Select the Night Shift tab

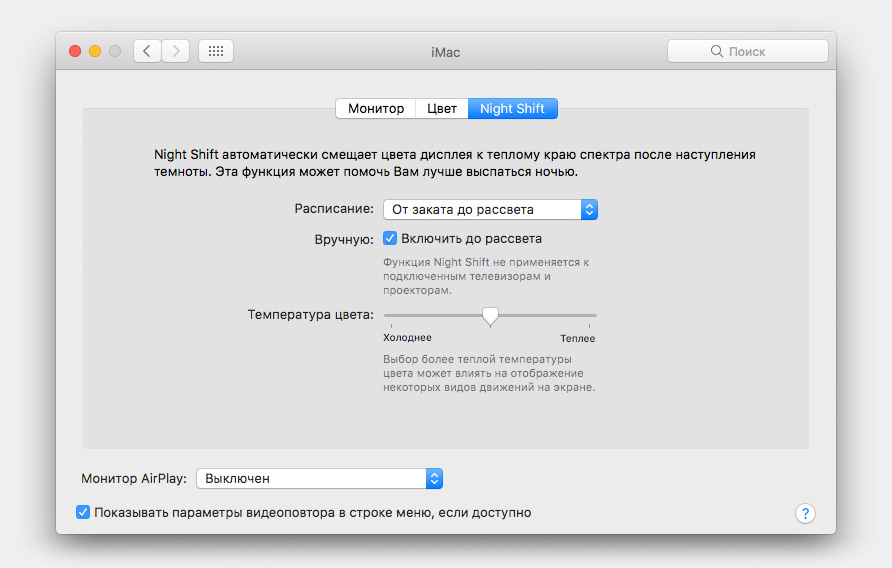[x=513, y=108]
